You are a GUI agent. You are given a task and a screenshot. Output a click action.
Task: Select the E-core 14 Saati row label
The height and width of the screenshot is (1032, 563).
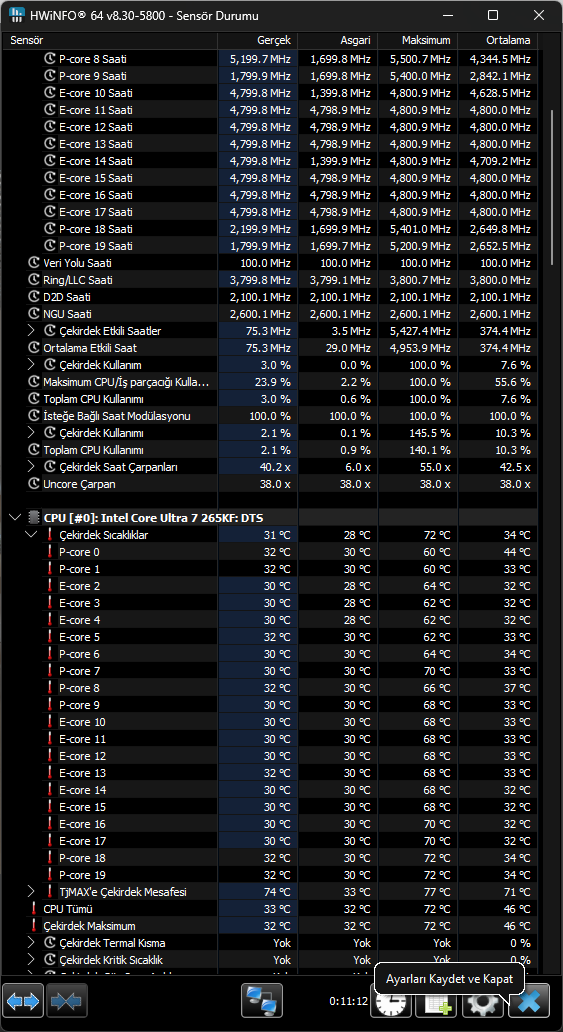95,161
